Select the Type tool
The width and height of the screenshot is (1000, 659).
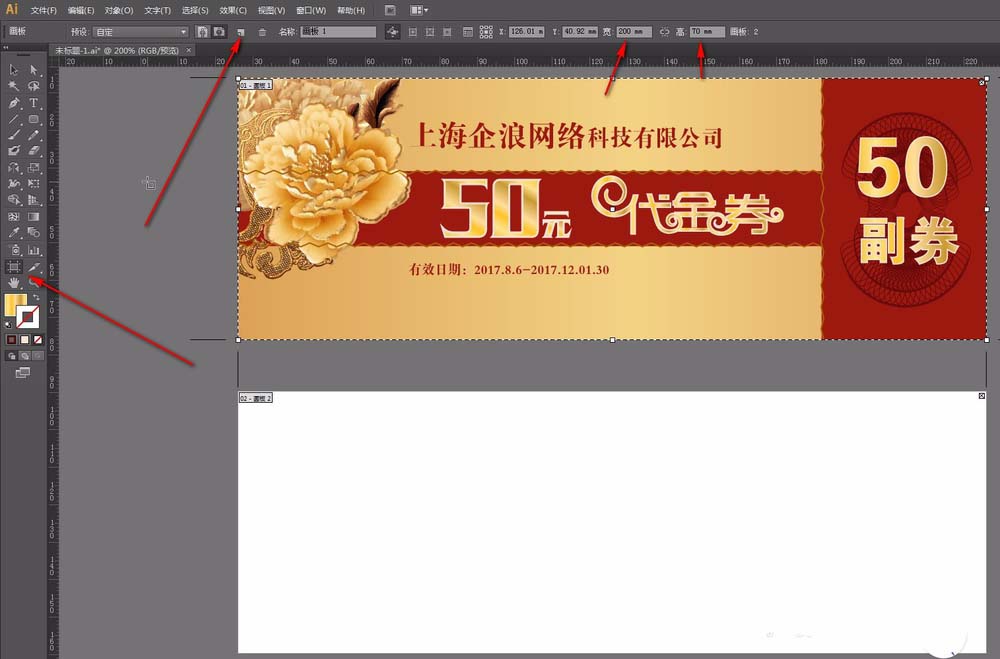33,103
